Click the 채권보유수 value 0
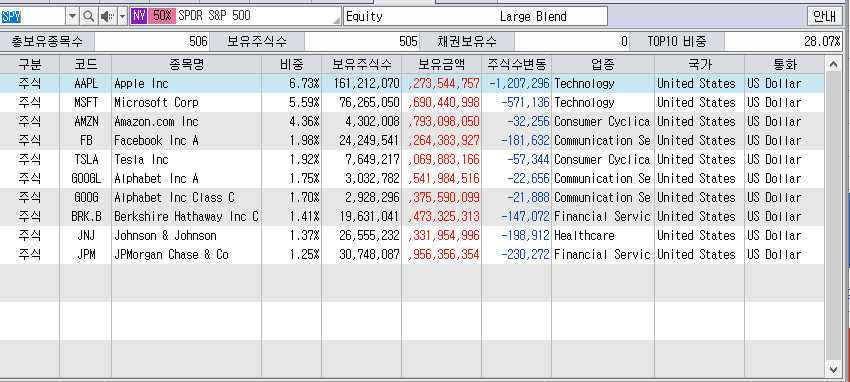Image resolution: width=850 pixels, height=382 pixels. pyautogui.click(x=572, y=42)
